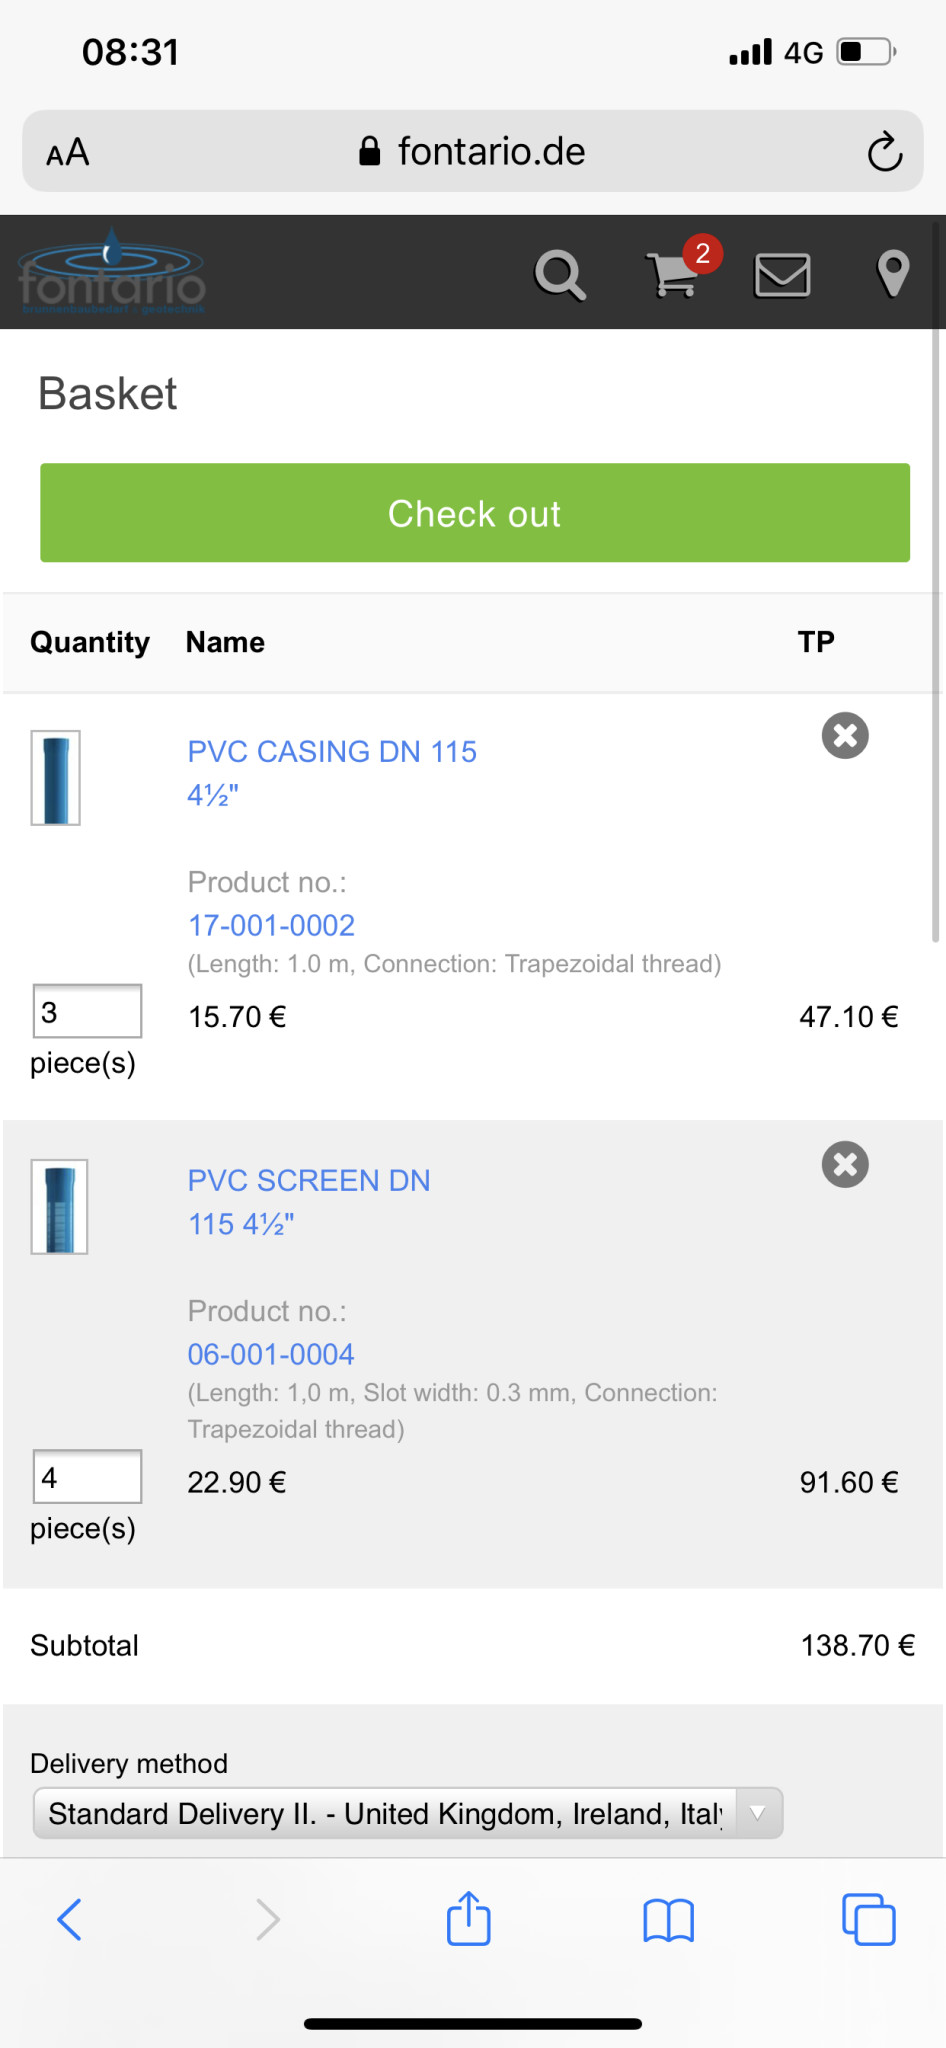The image size is (946, 2048).
Task: Remove PVC Casing DN 115 from basket
Action: tap(845, 736)
